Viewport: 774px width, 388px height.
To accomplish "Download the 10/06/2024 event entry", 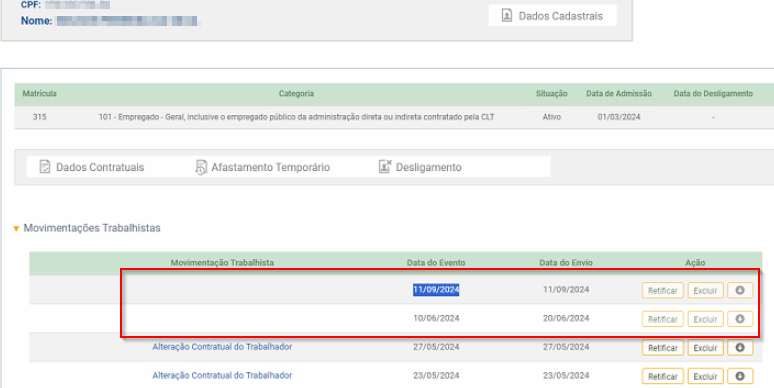I will click(739, 319).
